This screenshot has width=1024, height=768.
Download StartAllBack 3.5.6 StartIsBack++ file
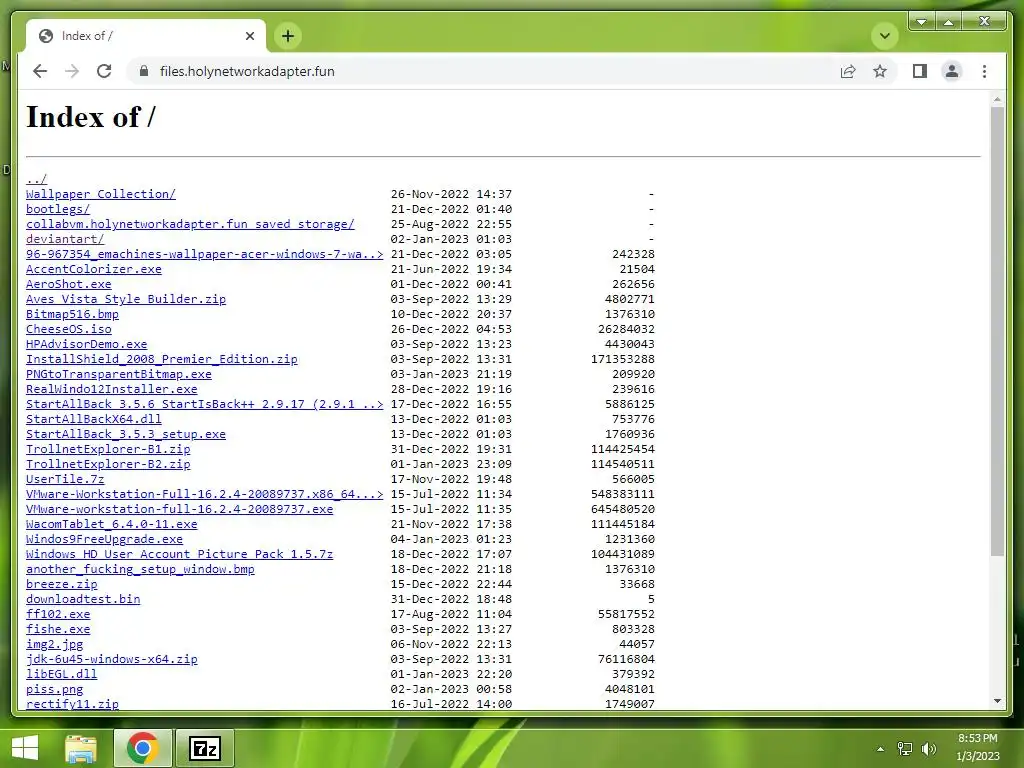pyautogui.click(x=204, y=404)
